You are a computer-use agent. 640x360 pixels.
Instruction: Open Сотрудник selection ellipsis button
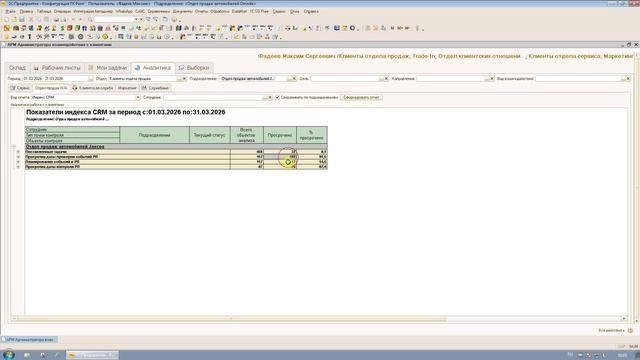264,98
